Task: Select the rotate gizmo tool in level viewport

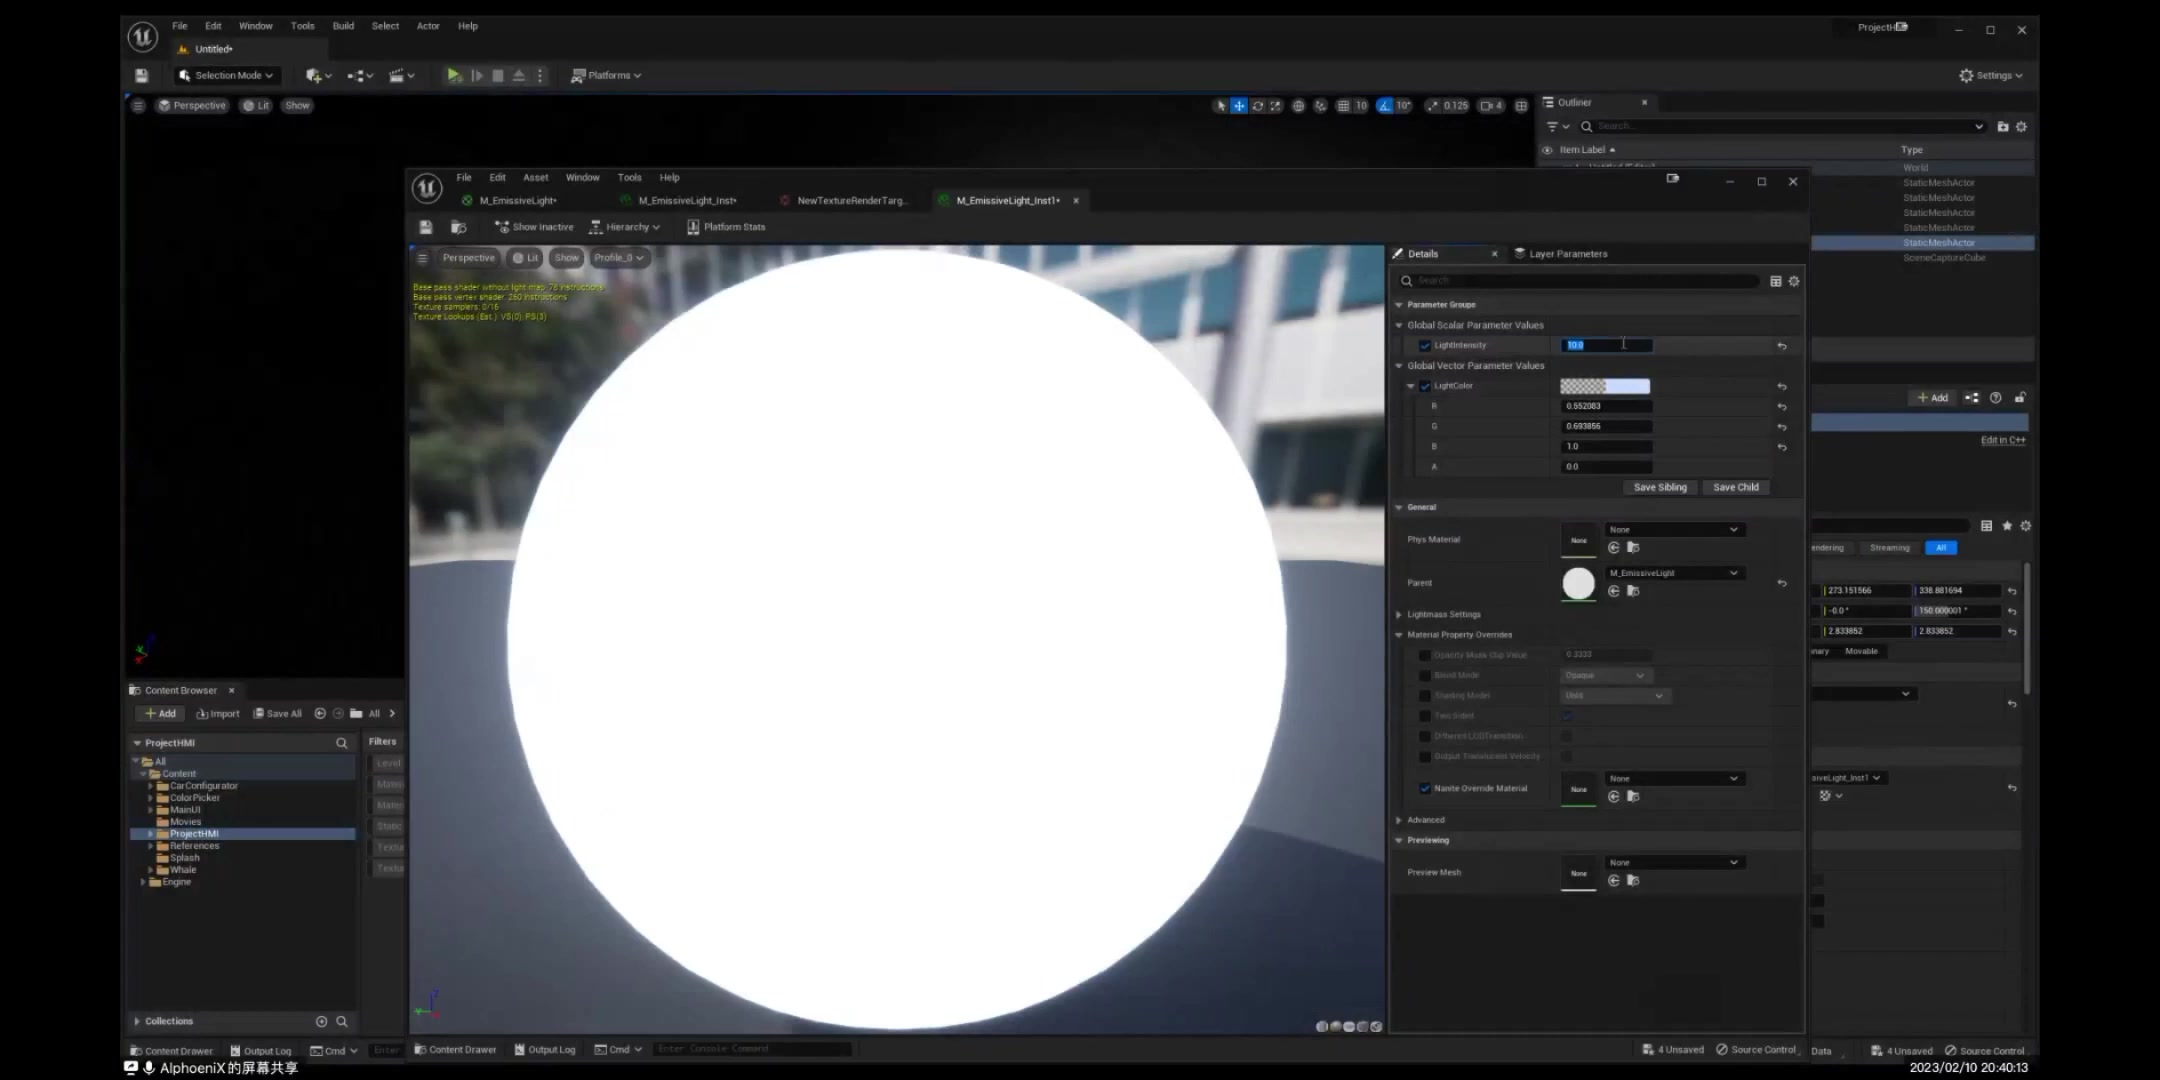Action: click(1258, 106)
